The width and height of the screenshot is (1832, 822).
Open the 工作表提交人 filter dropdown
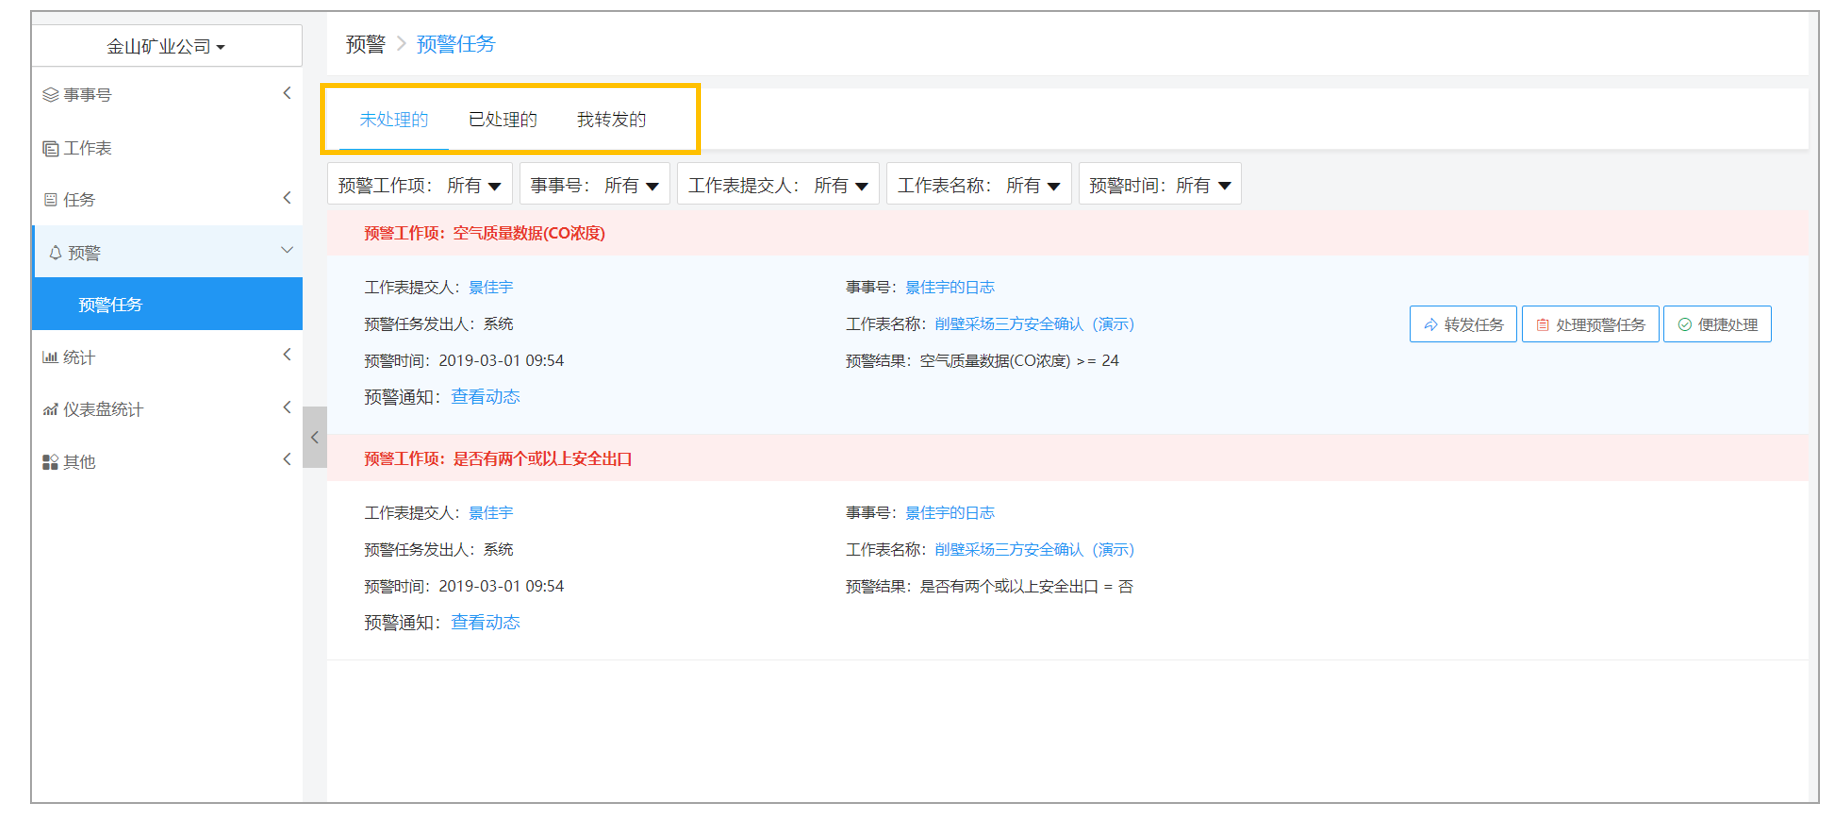778,185
